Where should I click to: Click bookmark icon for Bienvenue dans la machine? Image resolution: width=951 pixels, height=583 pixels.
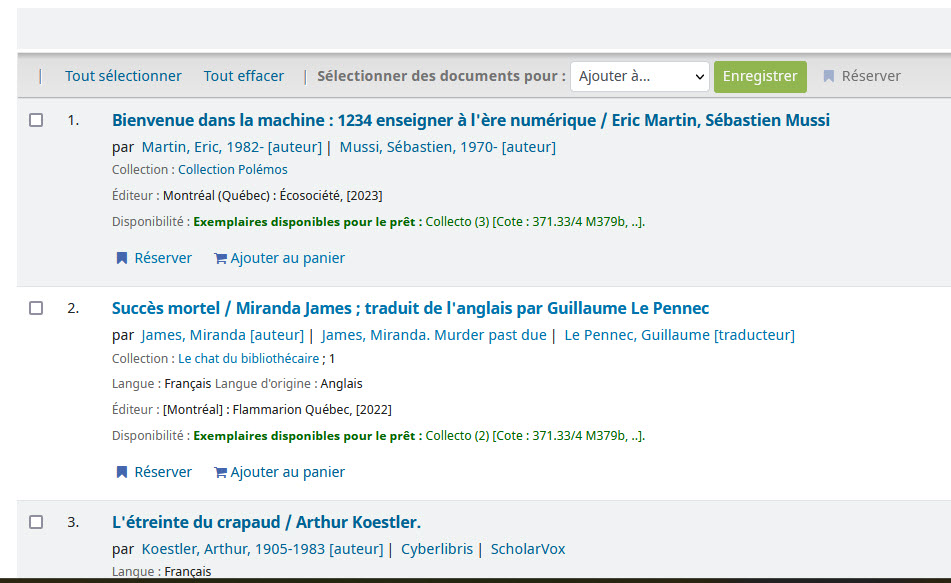pos(122,258)
